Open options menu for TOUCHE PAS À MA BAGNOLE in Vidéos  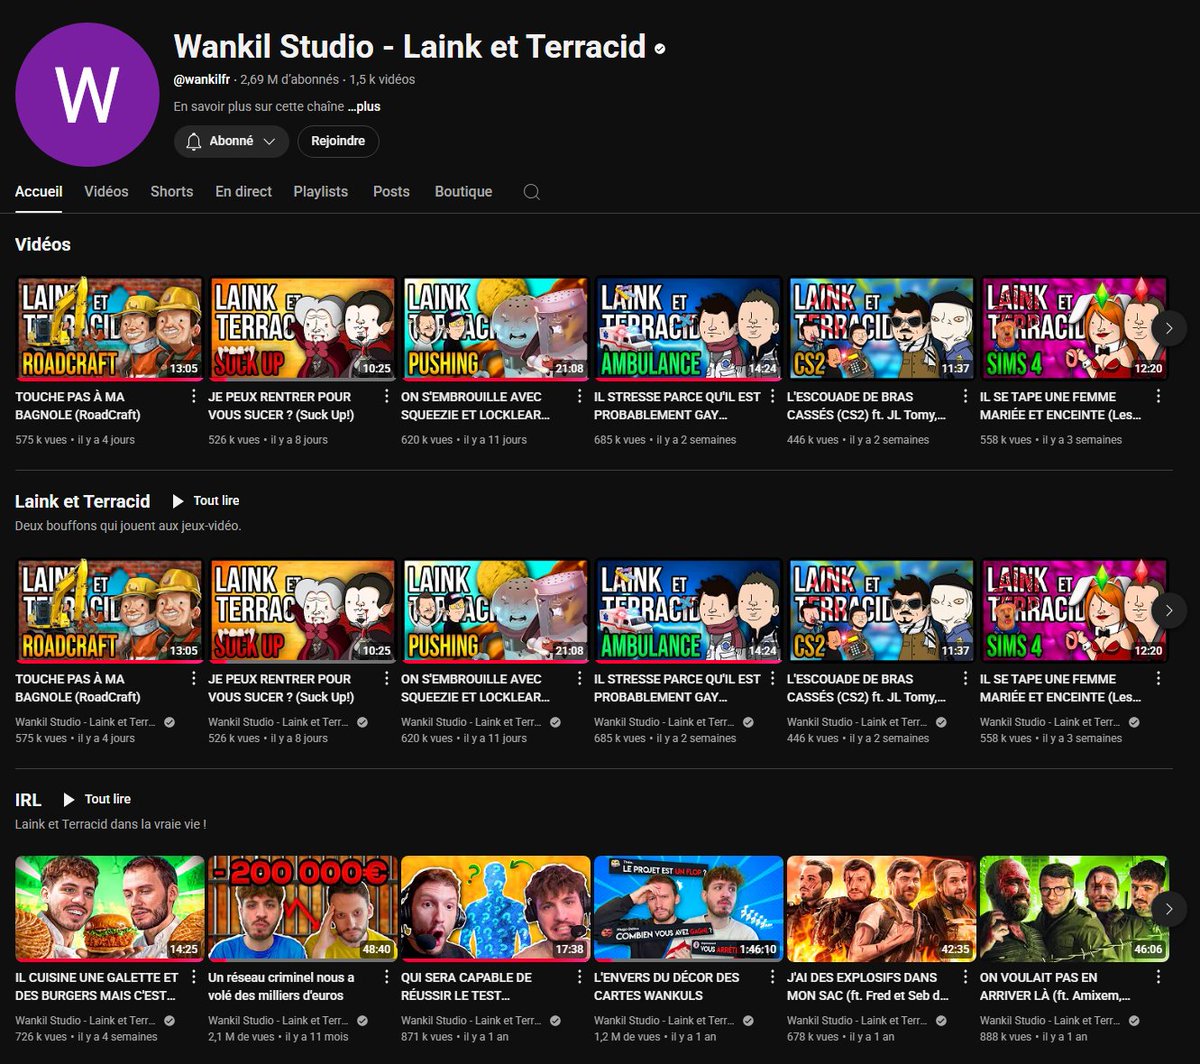194,397
